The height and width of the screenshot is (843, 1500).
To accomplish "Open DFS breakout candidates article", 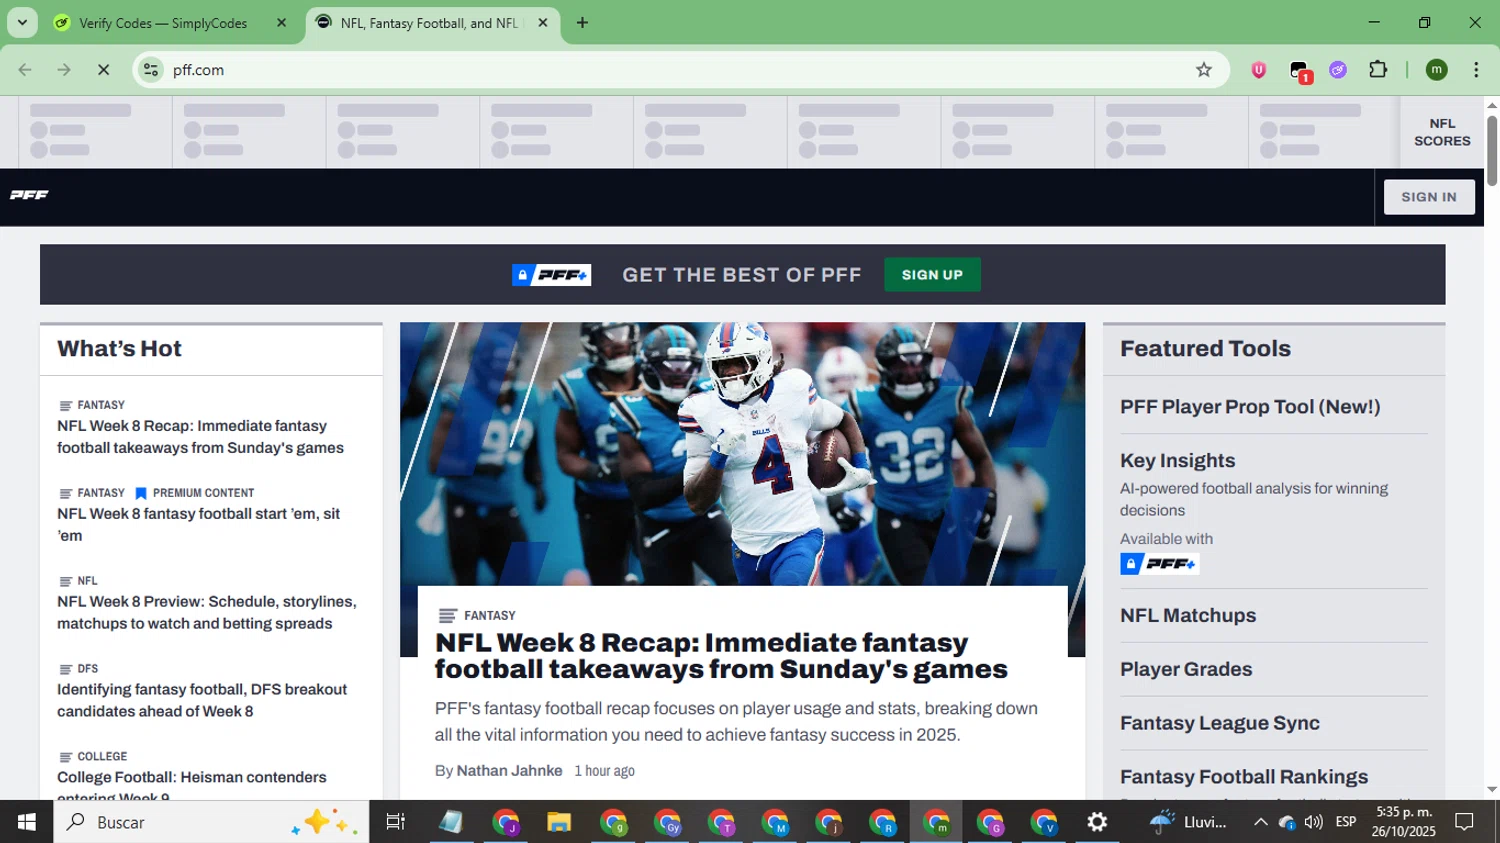I will click(202, 701).
